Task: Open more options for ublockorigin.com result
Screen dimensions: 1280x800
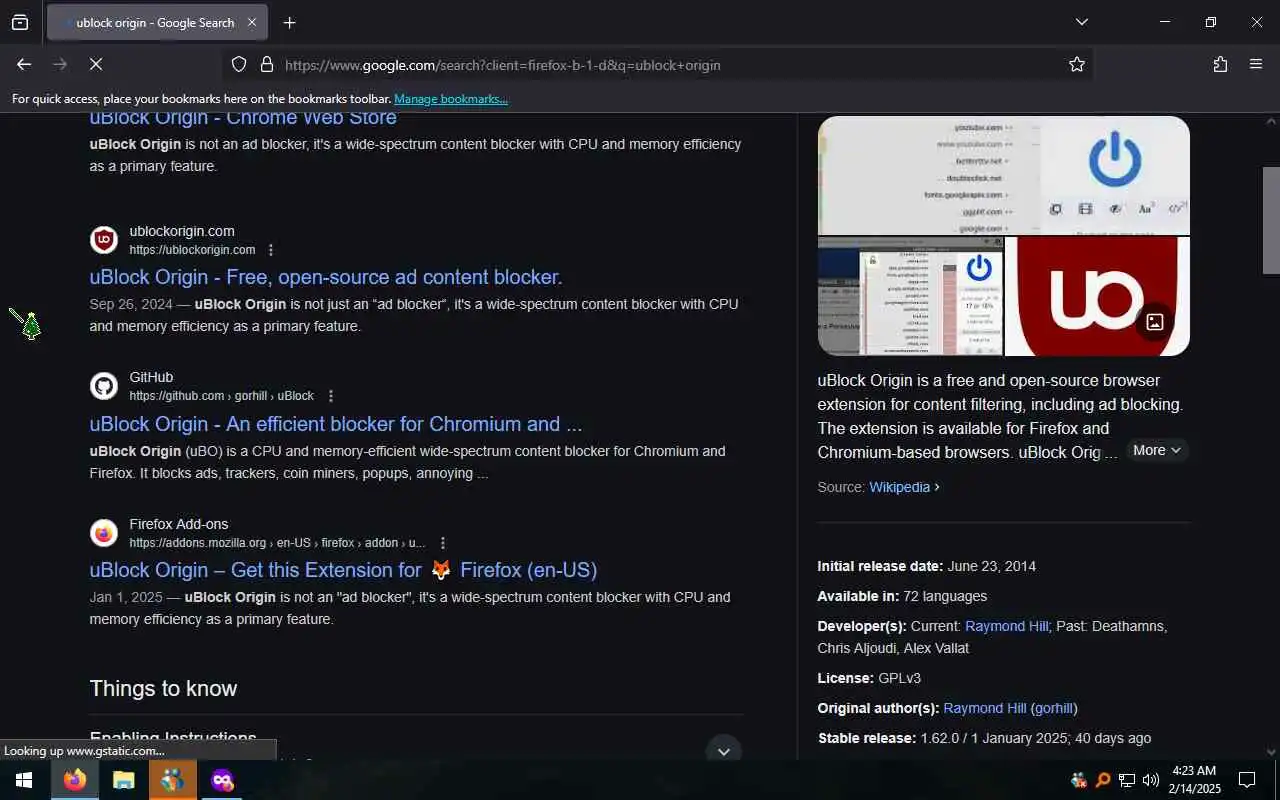Action: [270, 250]
